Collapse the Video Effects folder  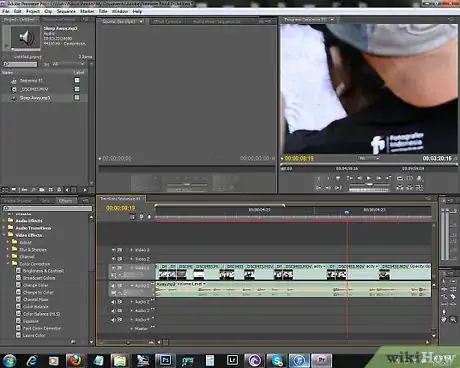click(4, 235)
